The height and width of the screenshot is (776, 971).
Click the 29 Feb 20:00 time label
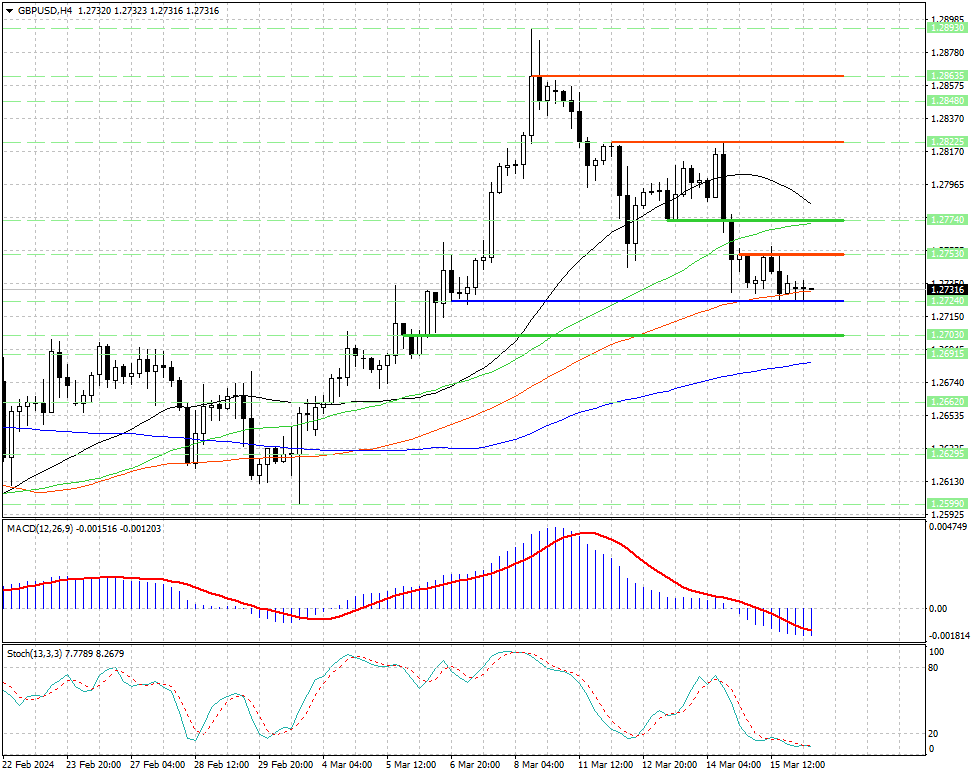click(285, 764)
